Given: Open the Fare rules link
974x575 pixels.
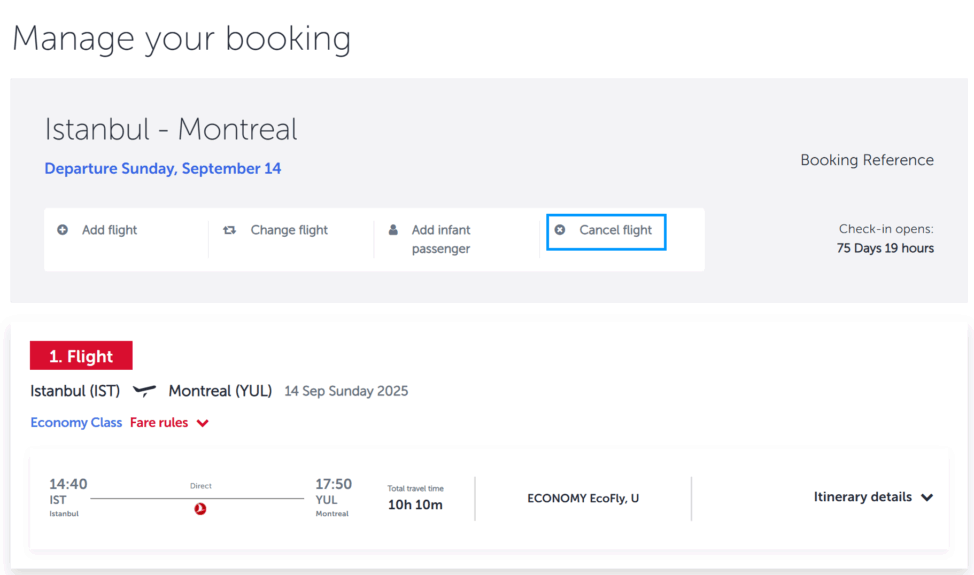Looking at the screenshot, I should click(159, 422).
